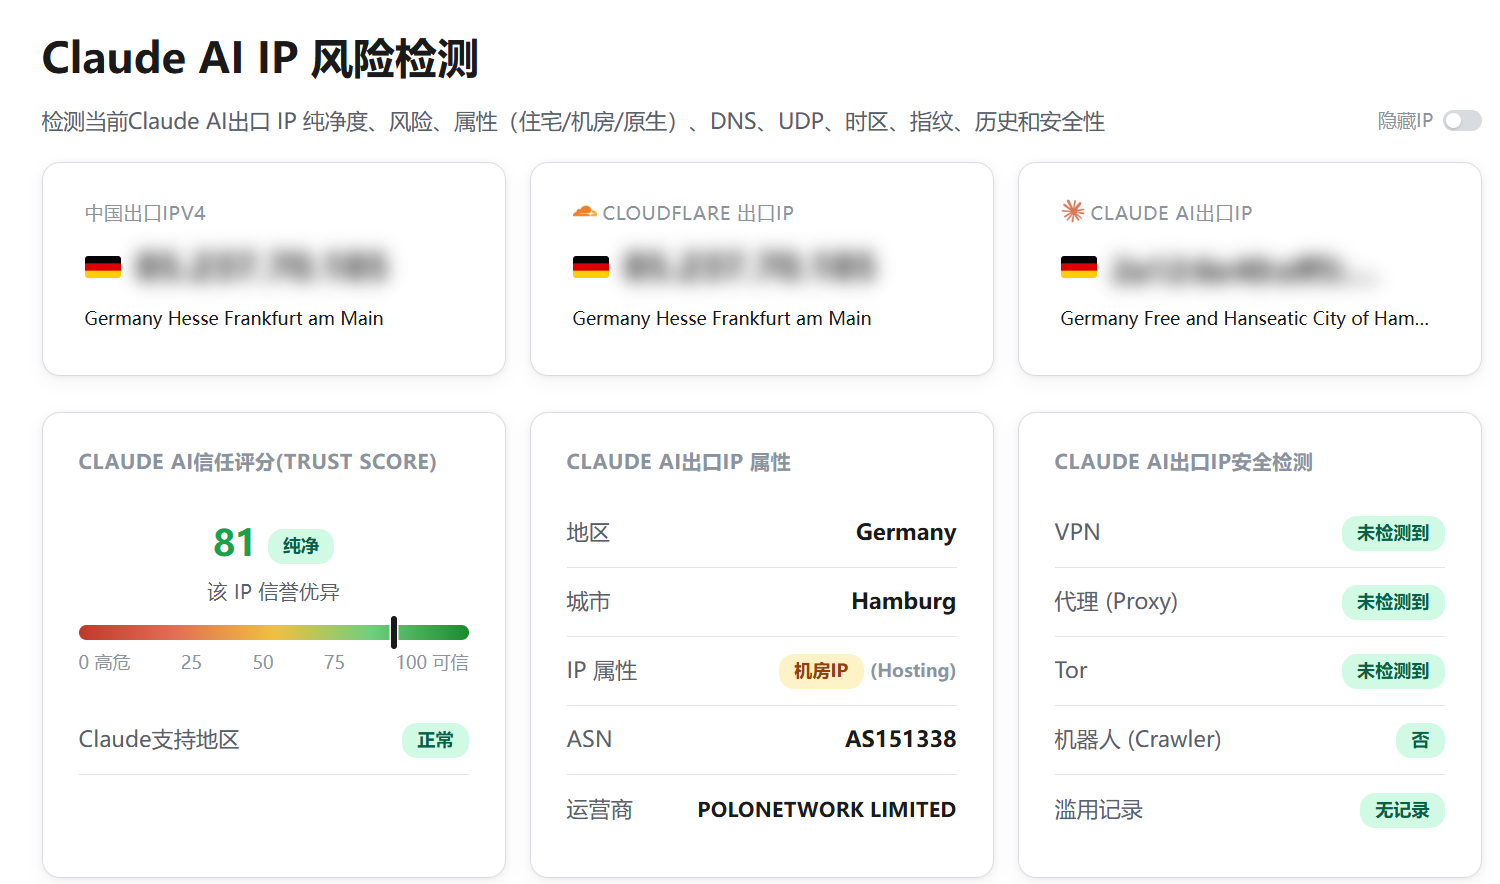Toggle the 隐藏IP switch
Image resolution: width=1500 pixels, height=884 pixels.
1462,121
